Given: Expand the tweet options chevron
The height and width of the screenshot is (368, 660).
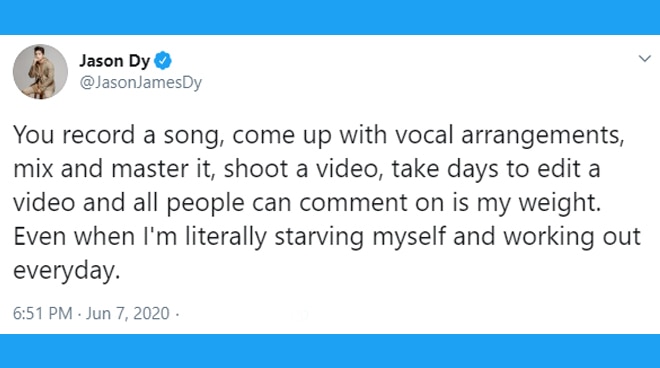Looking at the screenshot, I should point(644,59).
